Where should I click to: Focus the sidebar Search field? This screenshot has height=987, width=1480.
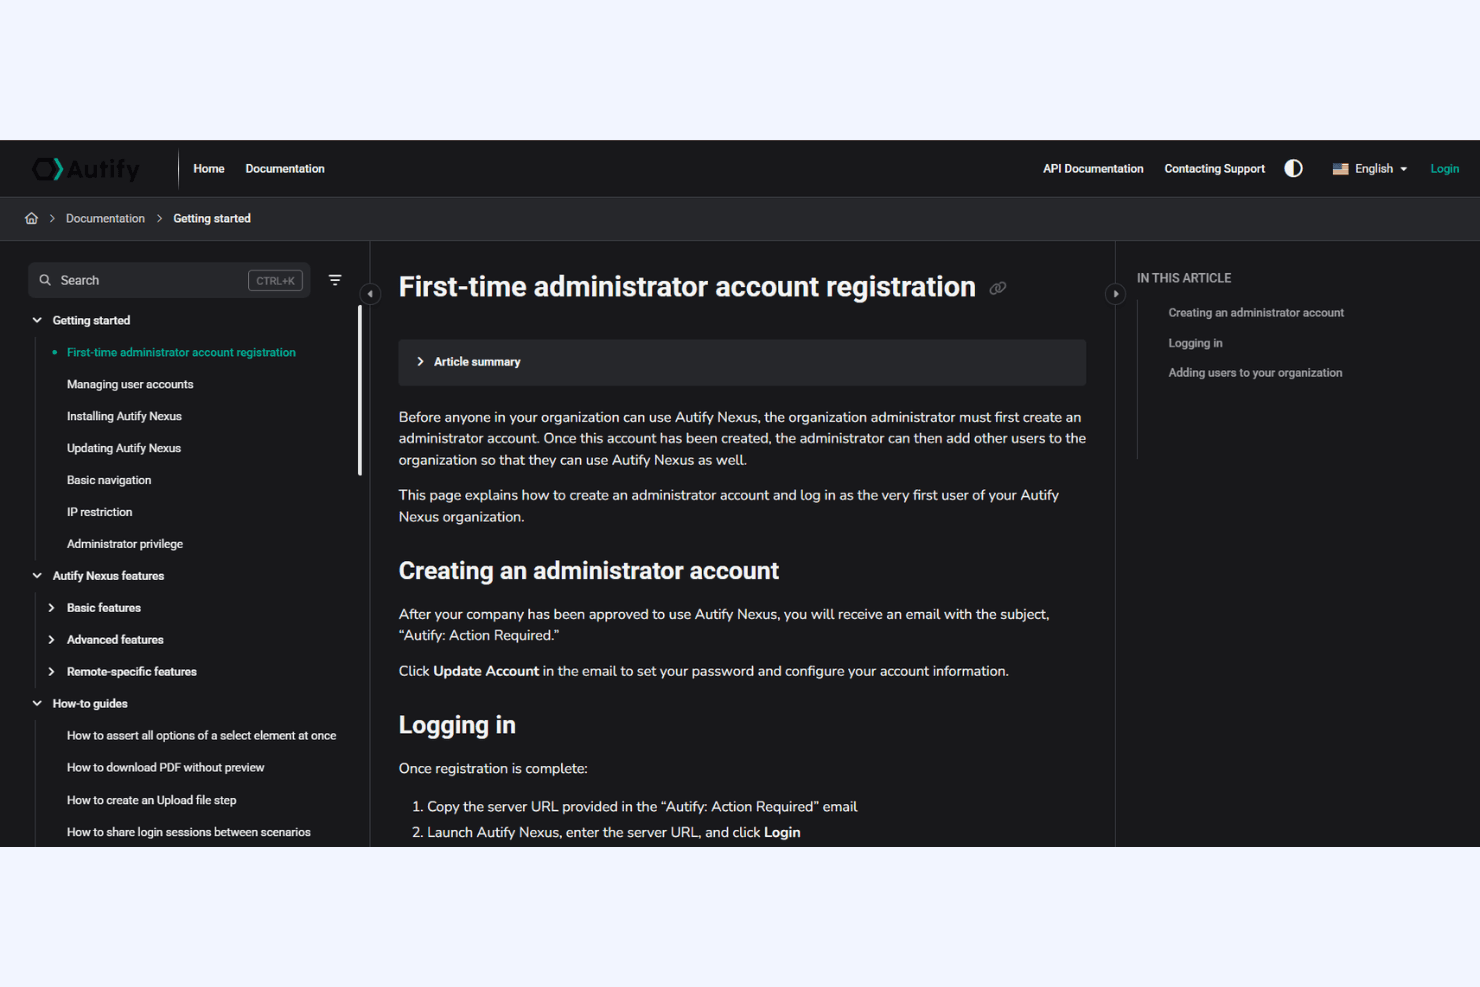(169, 280)
